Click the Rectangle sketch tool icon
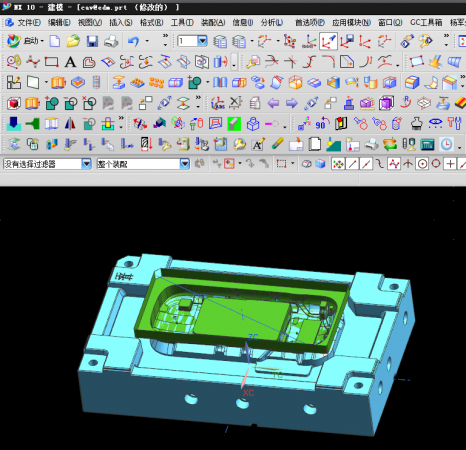Screen dimensions: 466x450 [51, 62]
